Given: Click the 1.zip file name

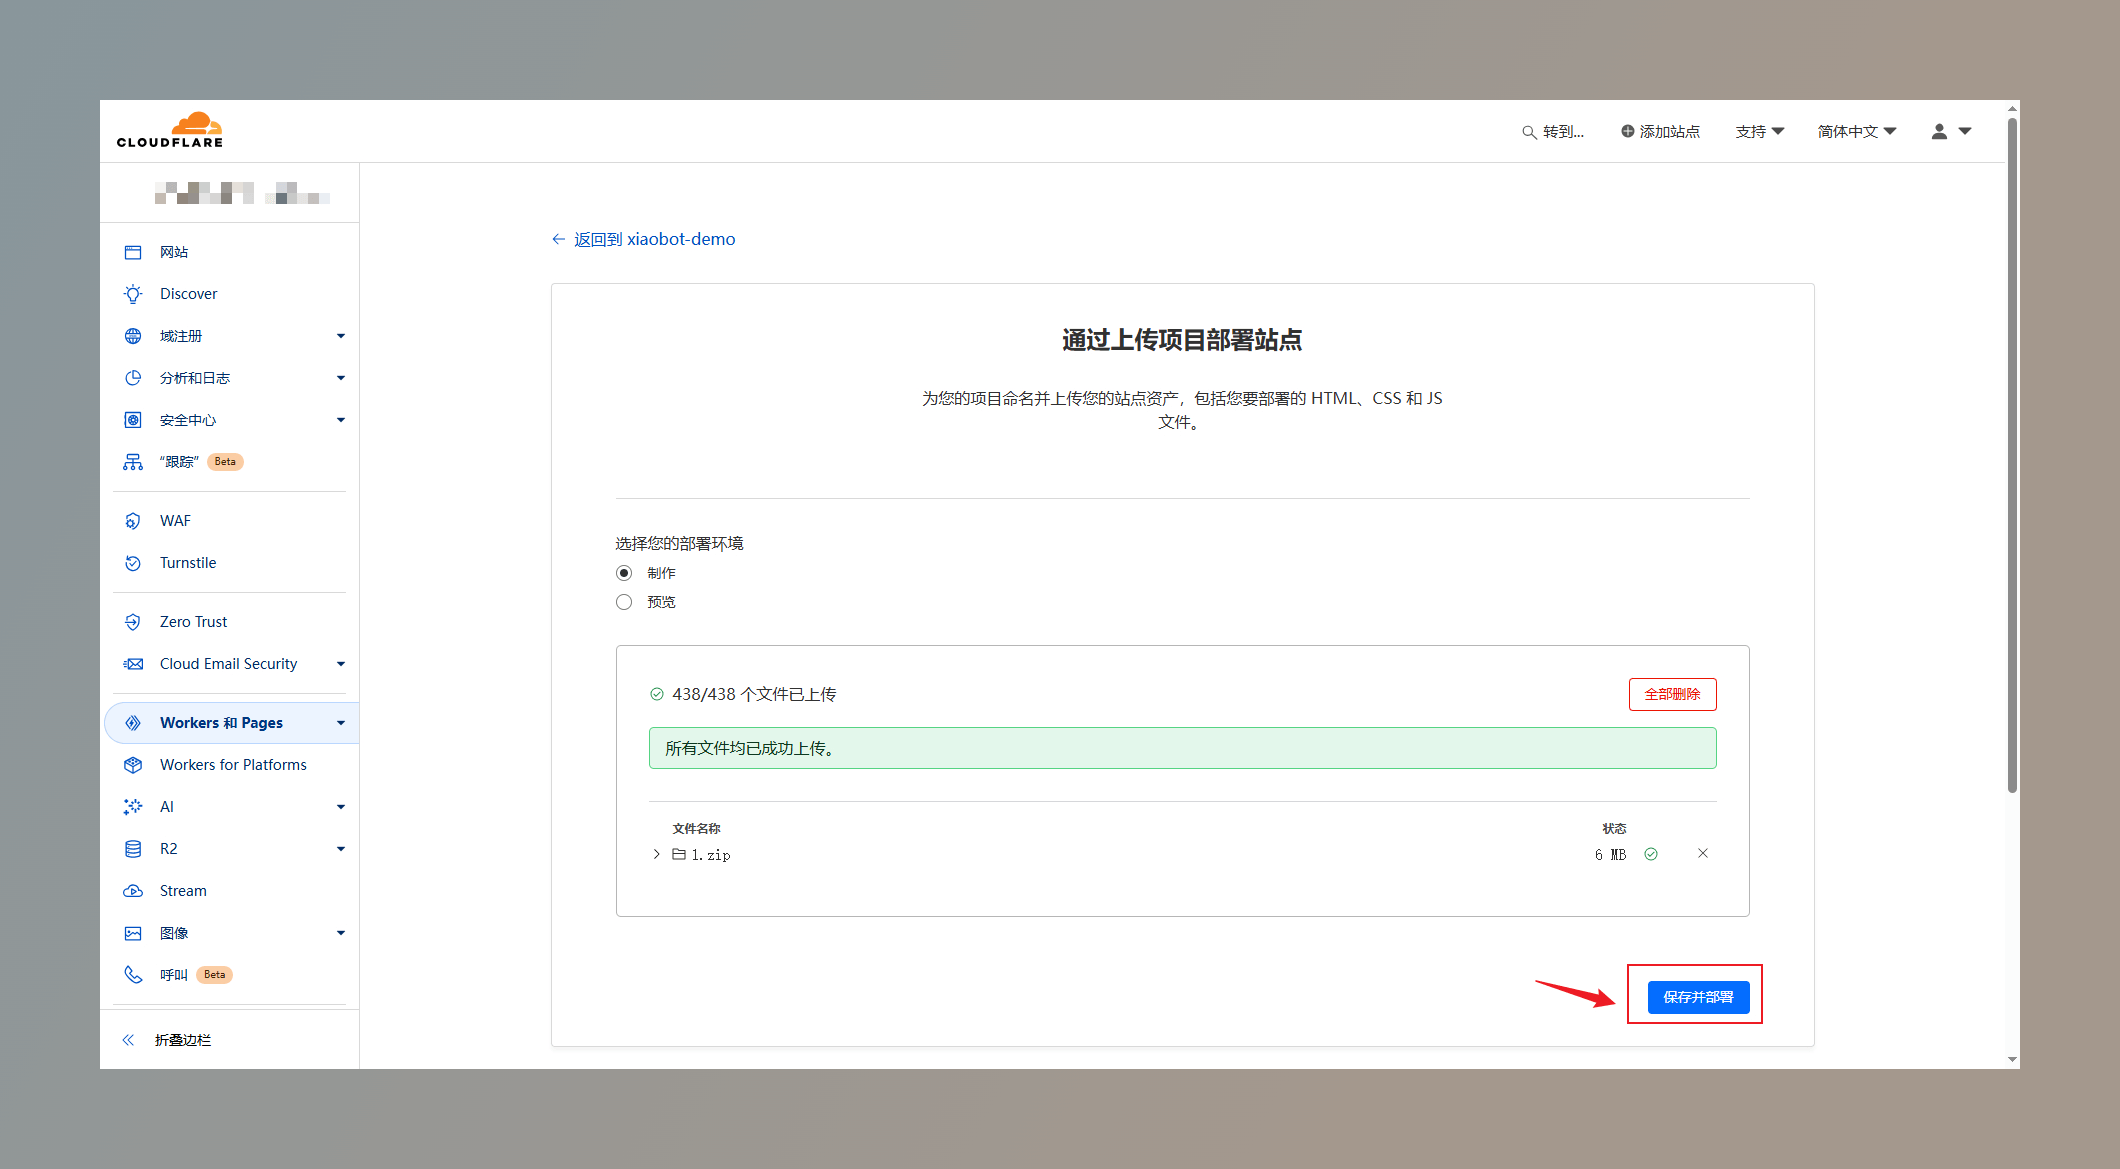Looking at the screenshot, I should pyautogui.click(x=711, y=855).
